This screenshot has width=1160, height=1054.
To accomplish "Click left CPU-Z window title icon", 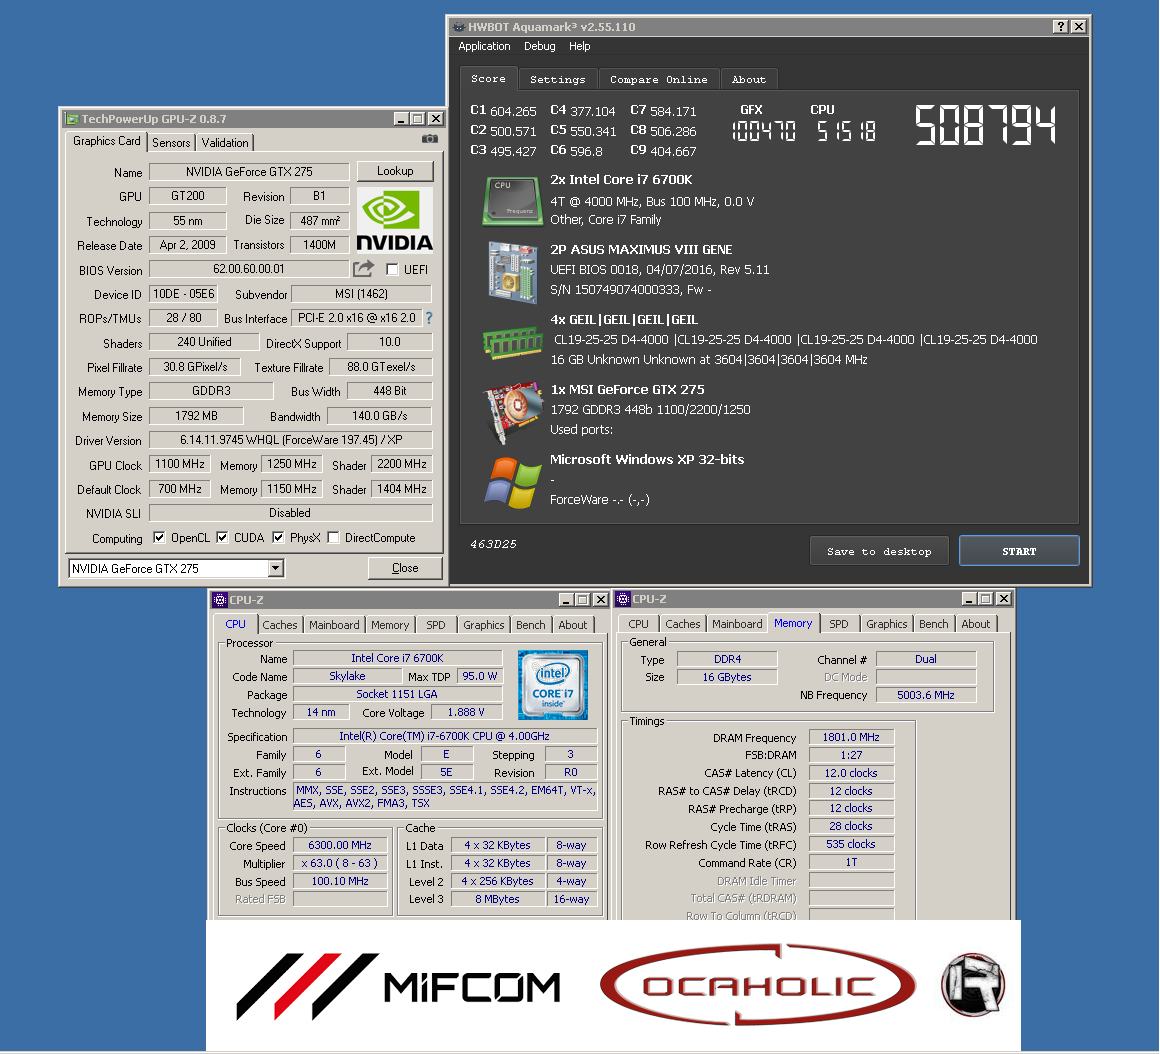I will point(220,600).
